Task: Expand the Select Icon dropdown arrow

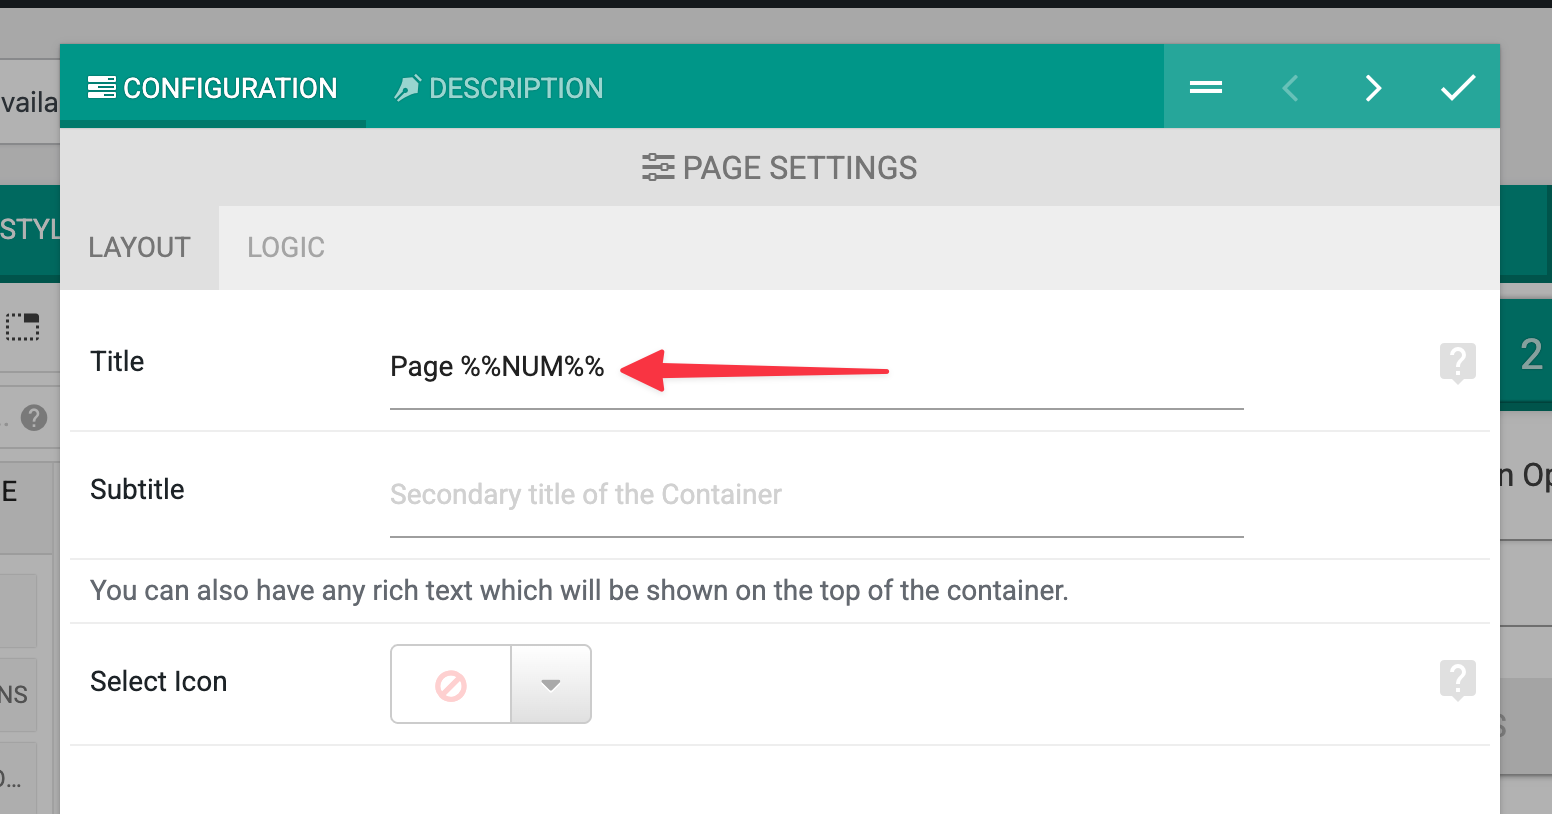Action: pos(550,684)
